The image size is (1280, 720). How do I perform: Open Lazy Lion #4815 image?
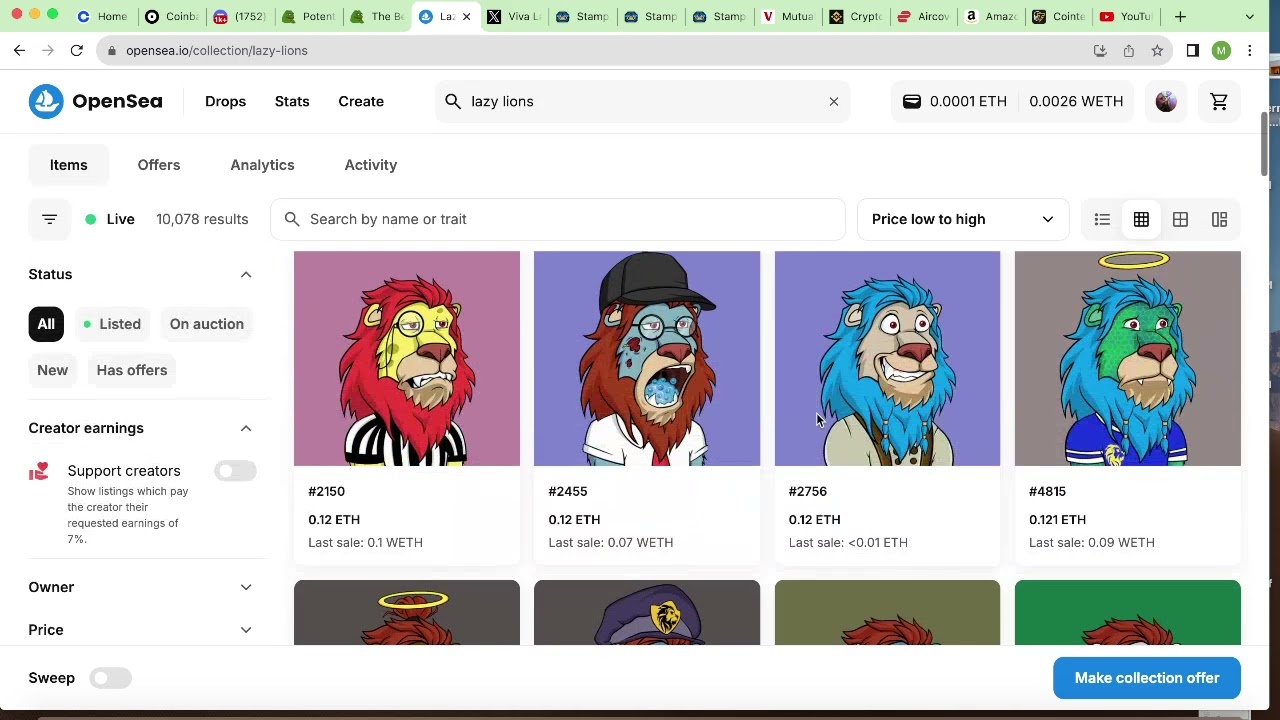click(x=1128, y=358)
